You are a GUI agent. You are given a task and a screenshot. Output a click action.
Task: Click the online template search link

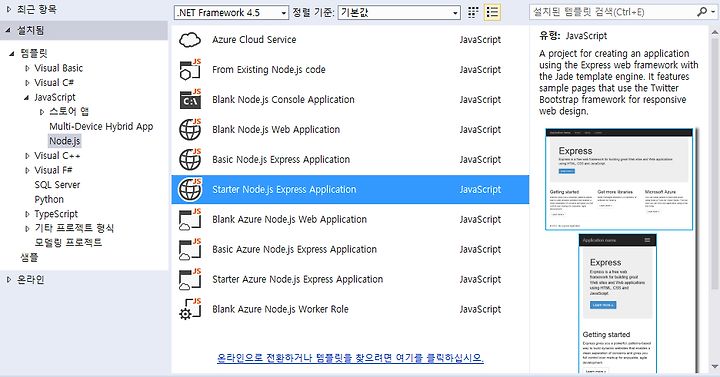350,358
